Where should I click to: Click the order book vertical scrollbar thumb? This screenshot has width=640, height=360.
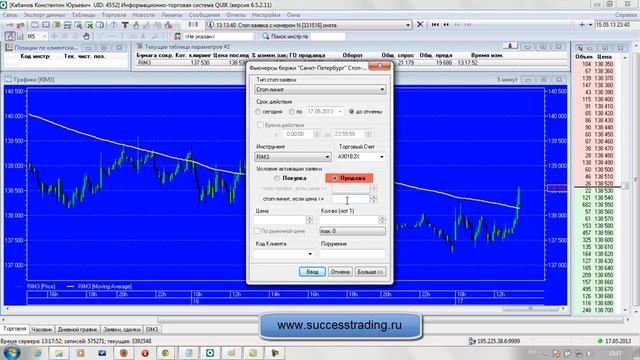(x=624, y=186)
